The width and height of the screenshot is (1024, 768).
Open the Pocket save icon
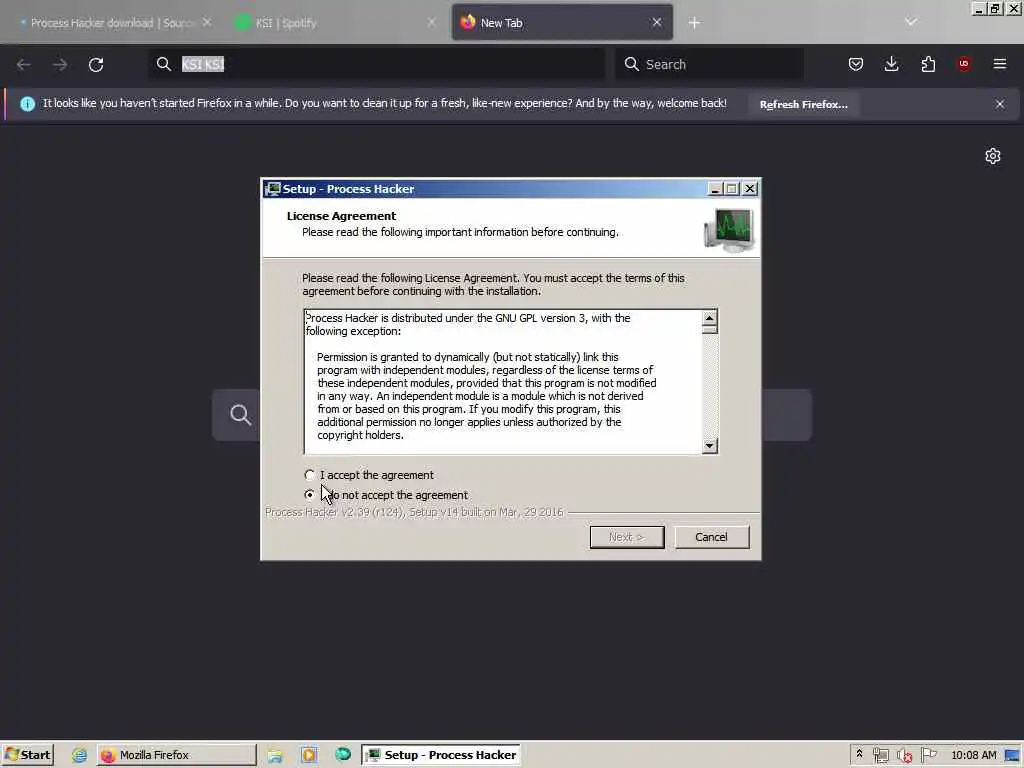point(856,64)
